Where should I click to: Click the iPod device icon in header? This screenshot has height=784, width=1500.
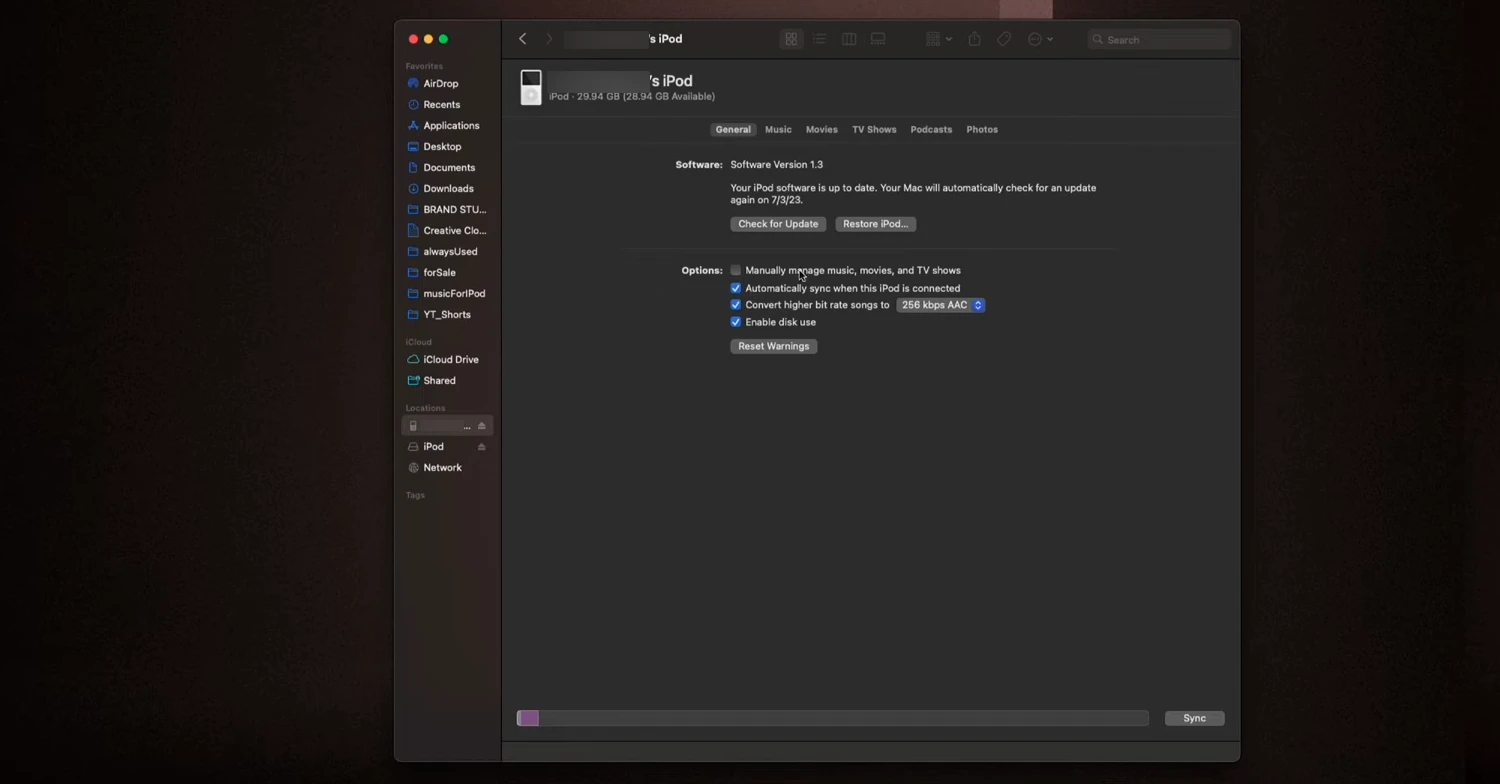[531, 87]
